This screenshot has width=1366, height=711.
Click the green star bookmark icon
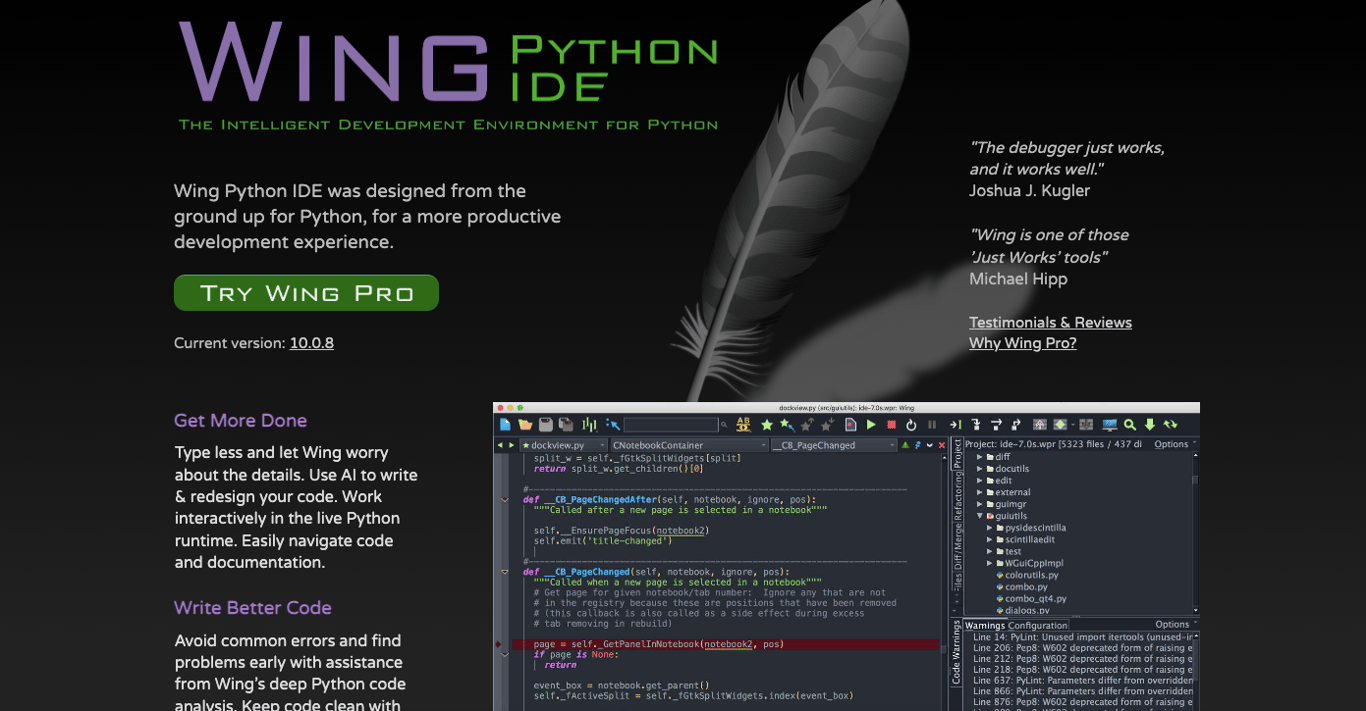pyautogui.click(x=766, y=425)
